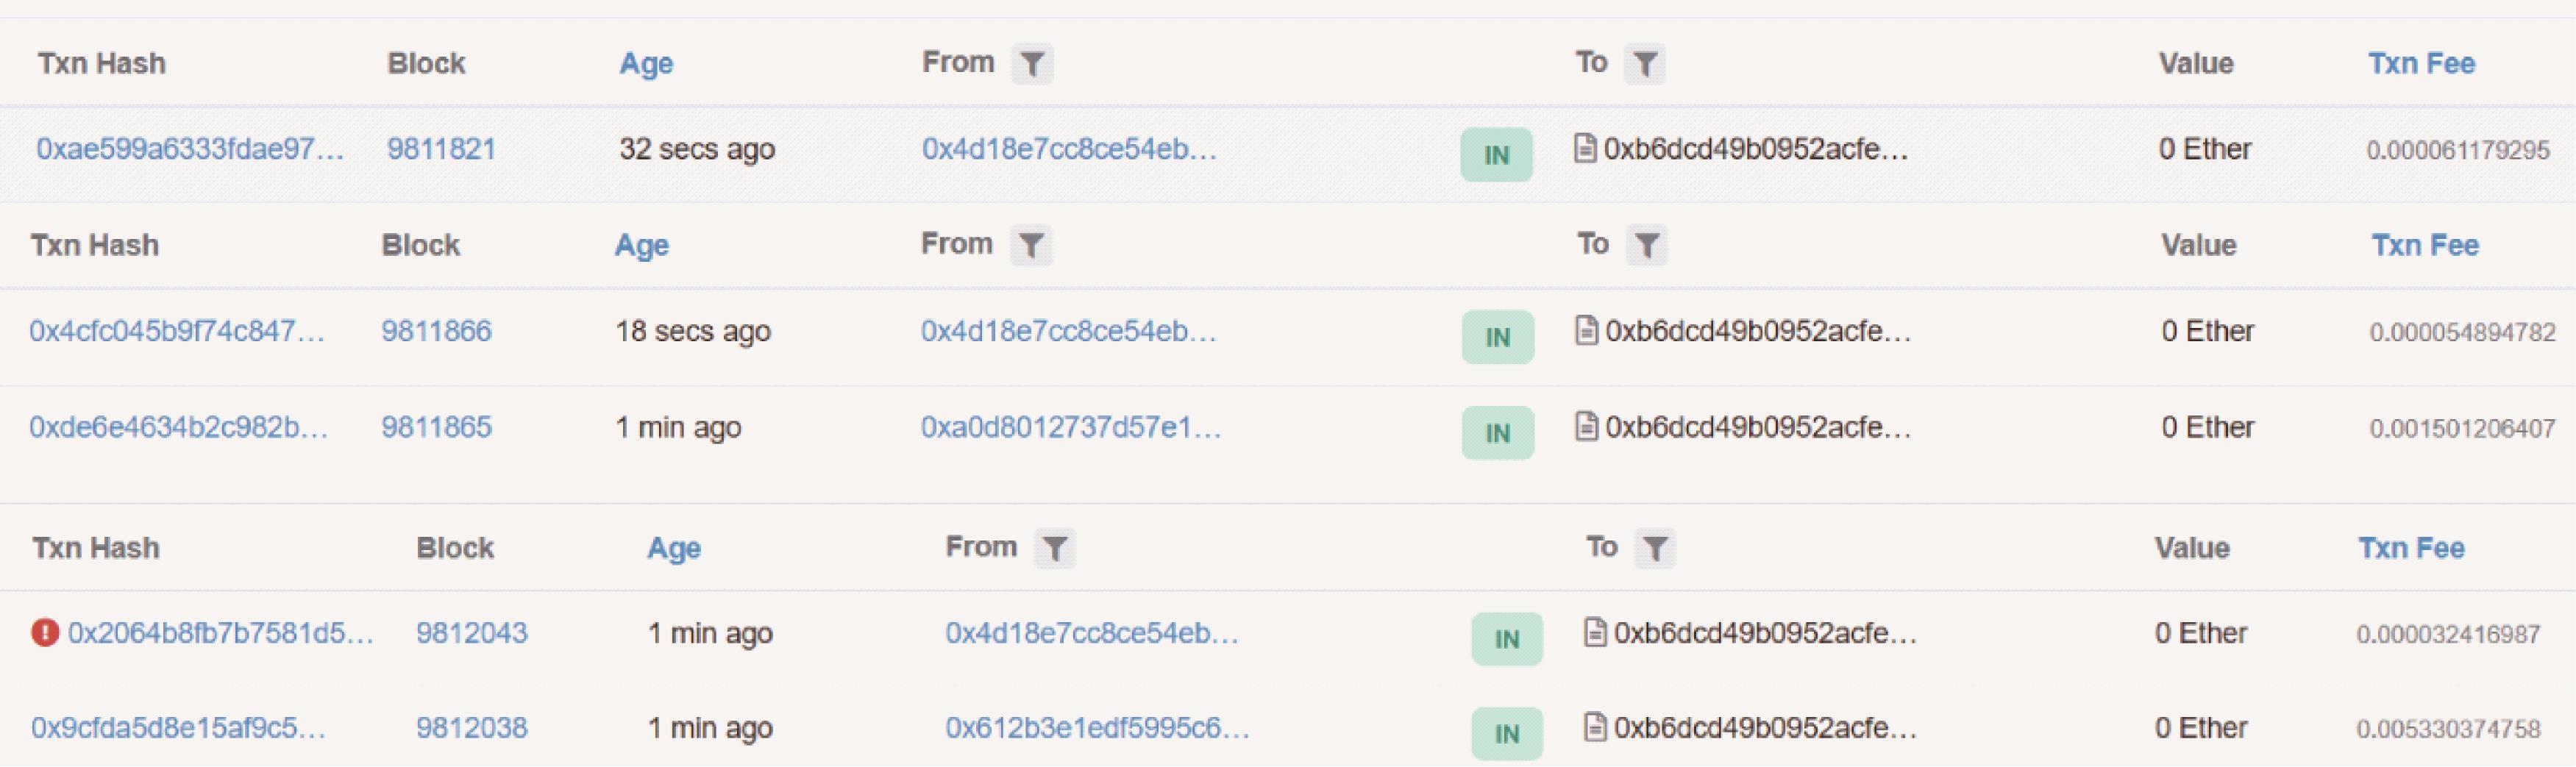Click the red error icon beside 0x2064b8fb7b7581d5
The width and height of the screenshot is (2576, 767).
(x=45, y=633)
